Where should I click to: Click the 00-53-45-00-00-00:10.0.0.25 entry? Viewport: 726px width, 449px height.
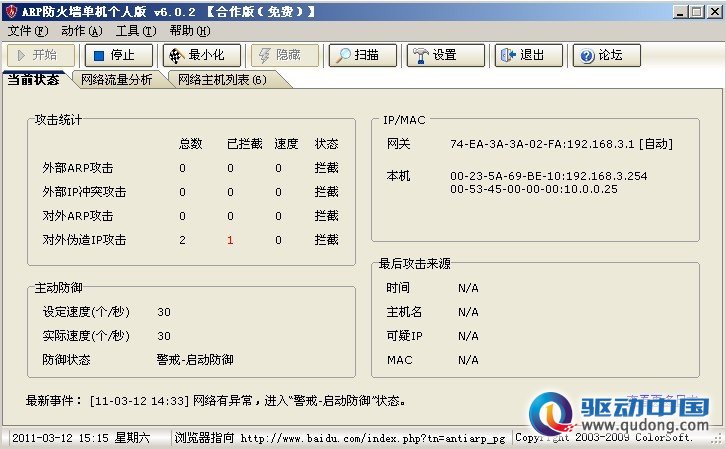point(534,189)
